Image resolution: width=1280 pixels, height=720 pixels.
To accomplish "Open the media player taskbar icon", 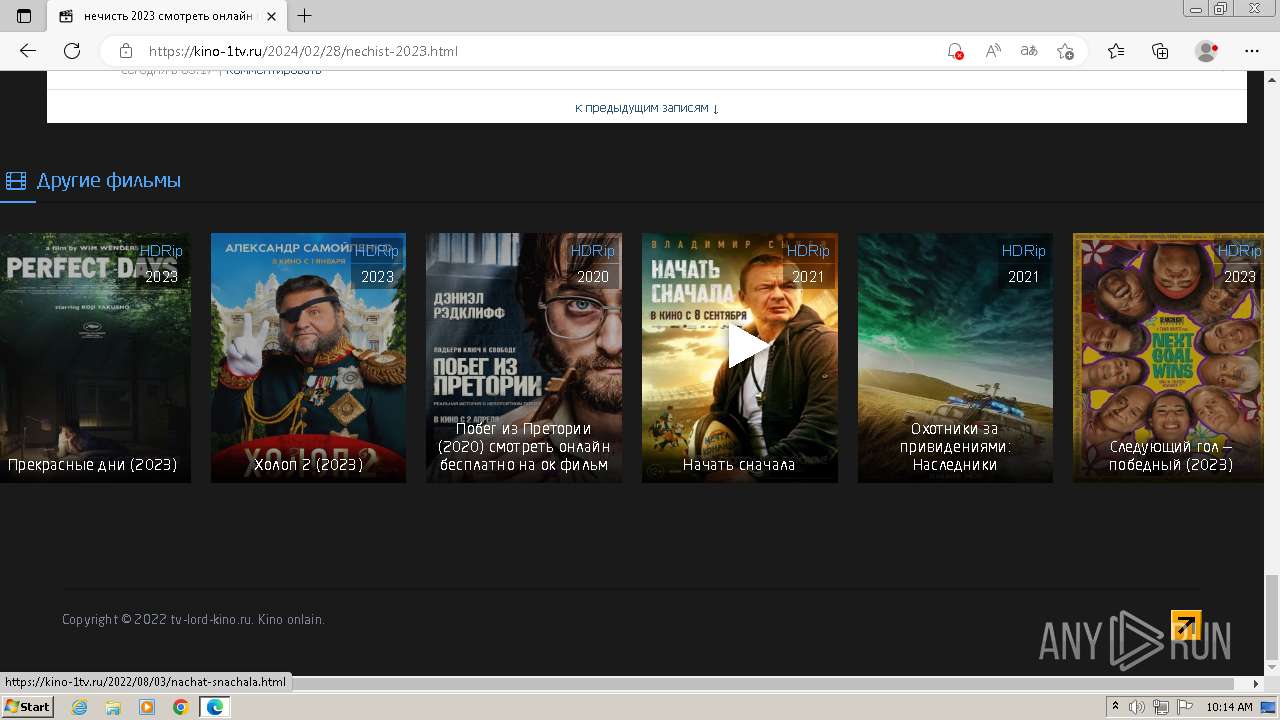I will pyautogui.click(x=147, y=707).
